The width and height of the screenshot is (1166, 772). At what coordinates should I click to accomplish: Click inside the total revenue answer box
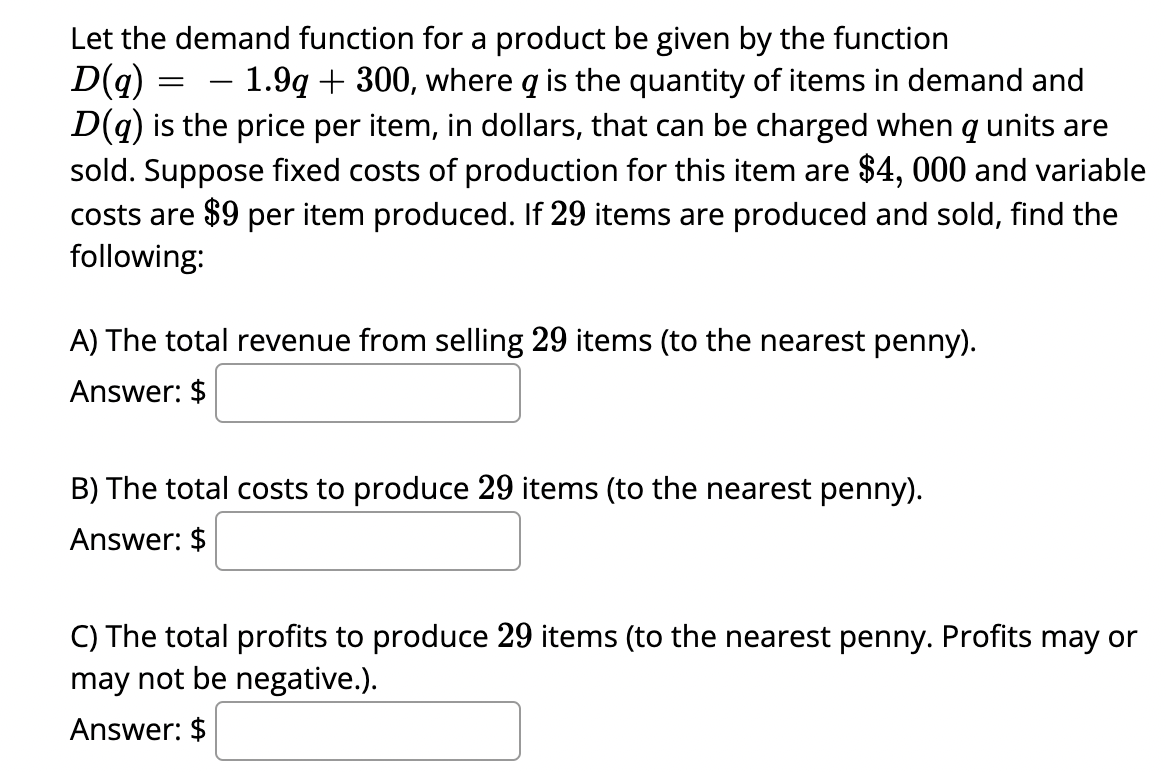point(368,392)
